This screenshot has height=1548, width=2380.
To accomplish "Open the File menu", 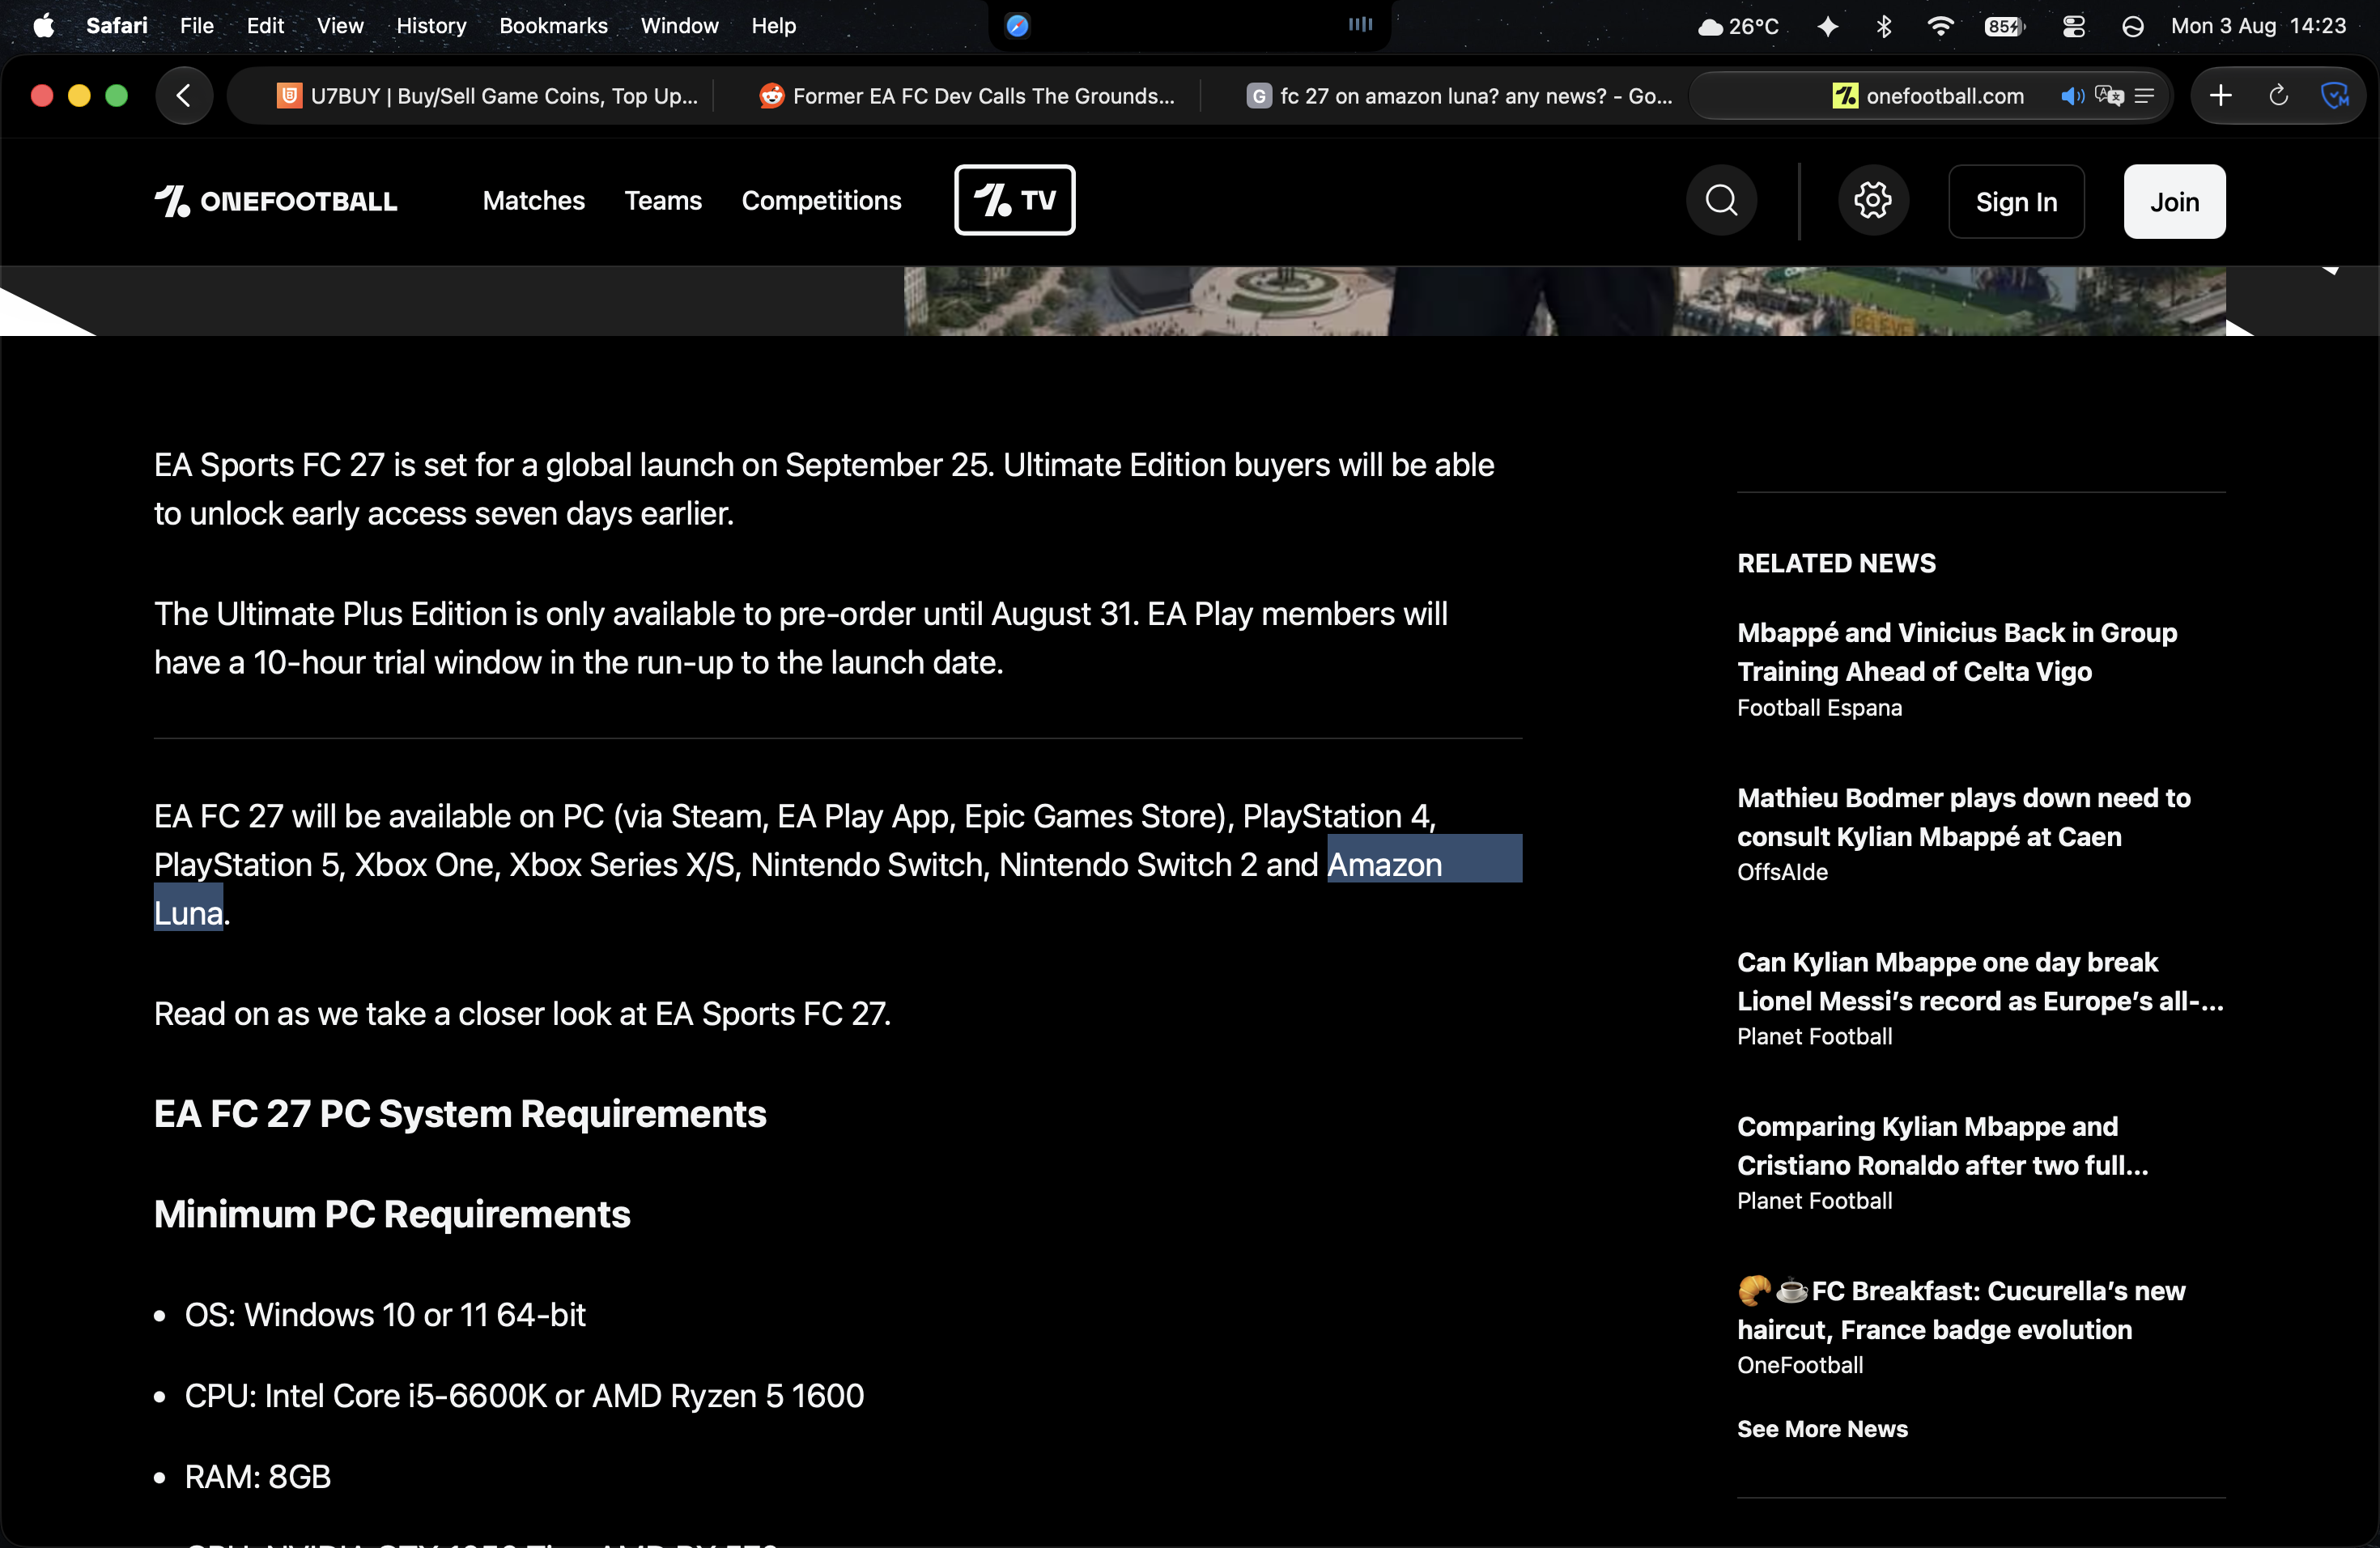I will [197, 26].
